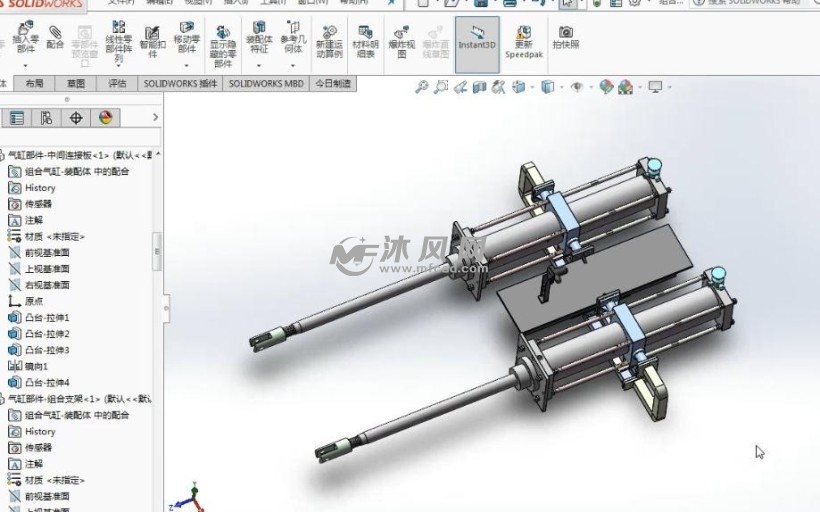Open the 评估 tab
The height and width of the screenshot is (512, 820).
coord(118,84)
